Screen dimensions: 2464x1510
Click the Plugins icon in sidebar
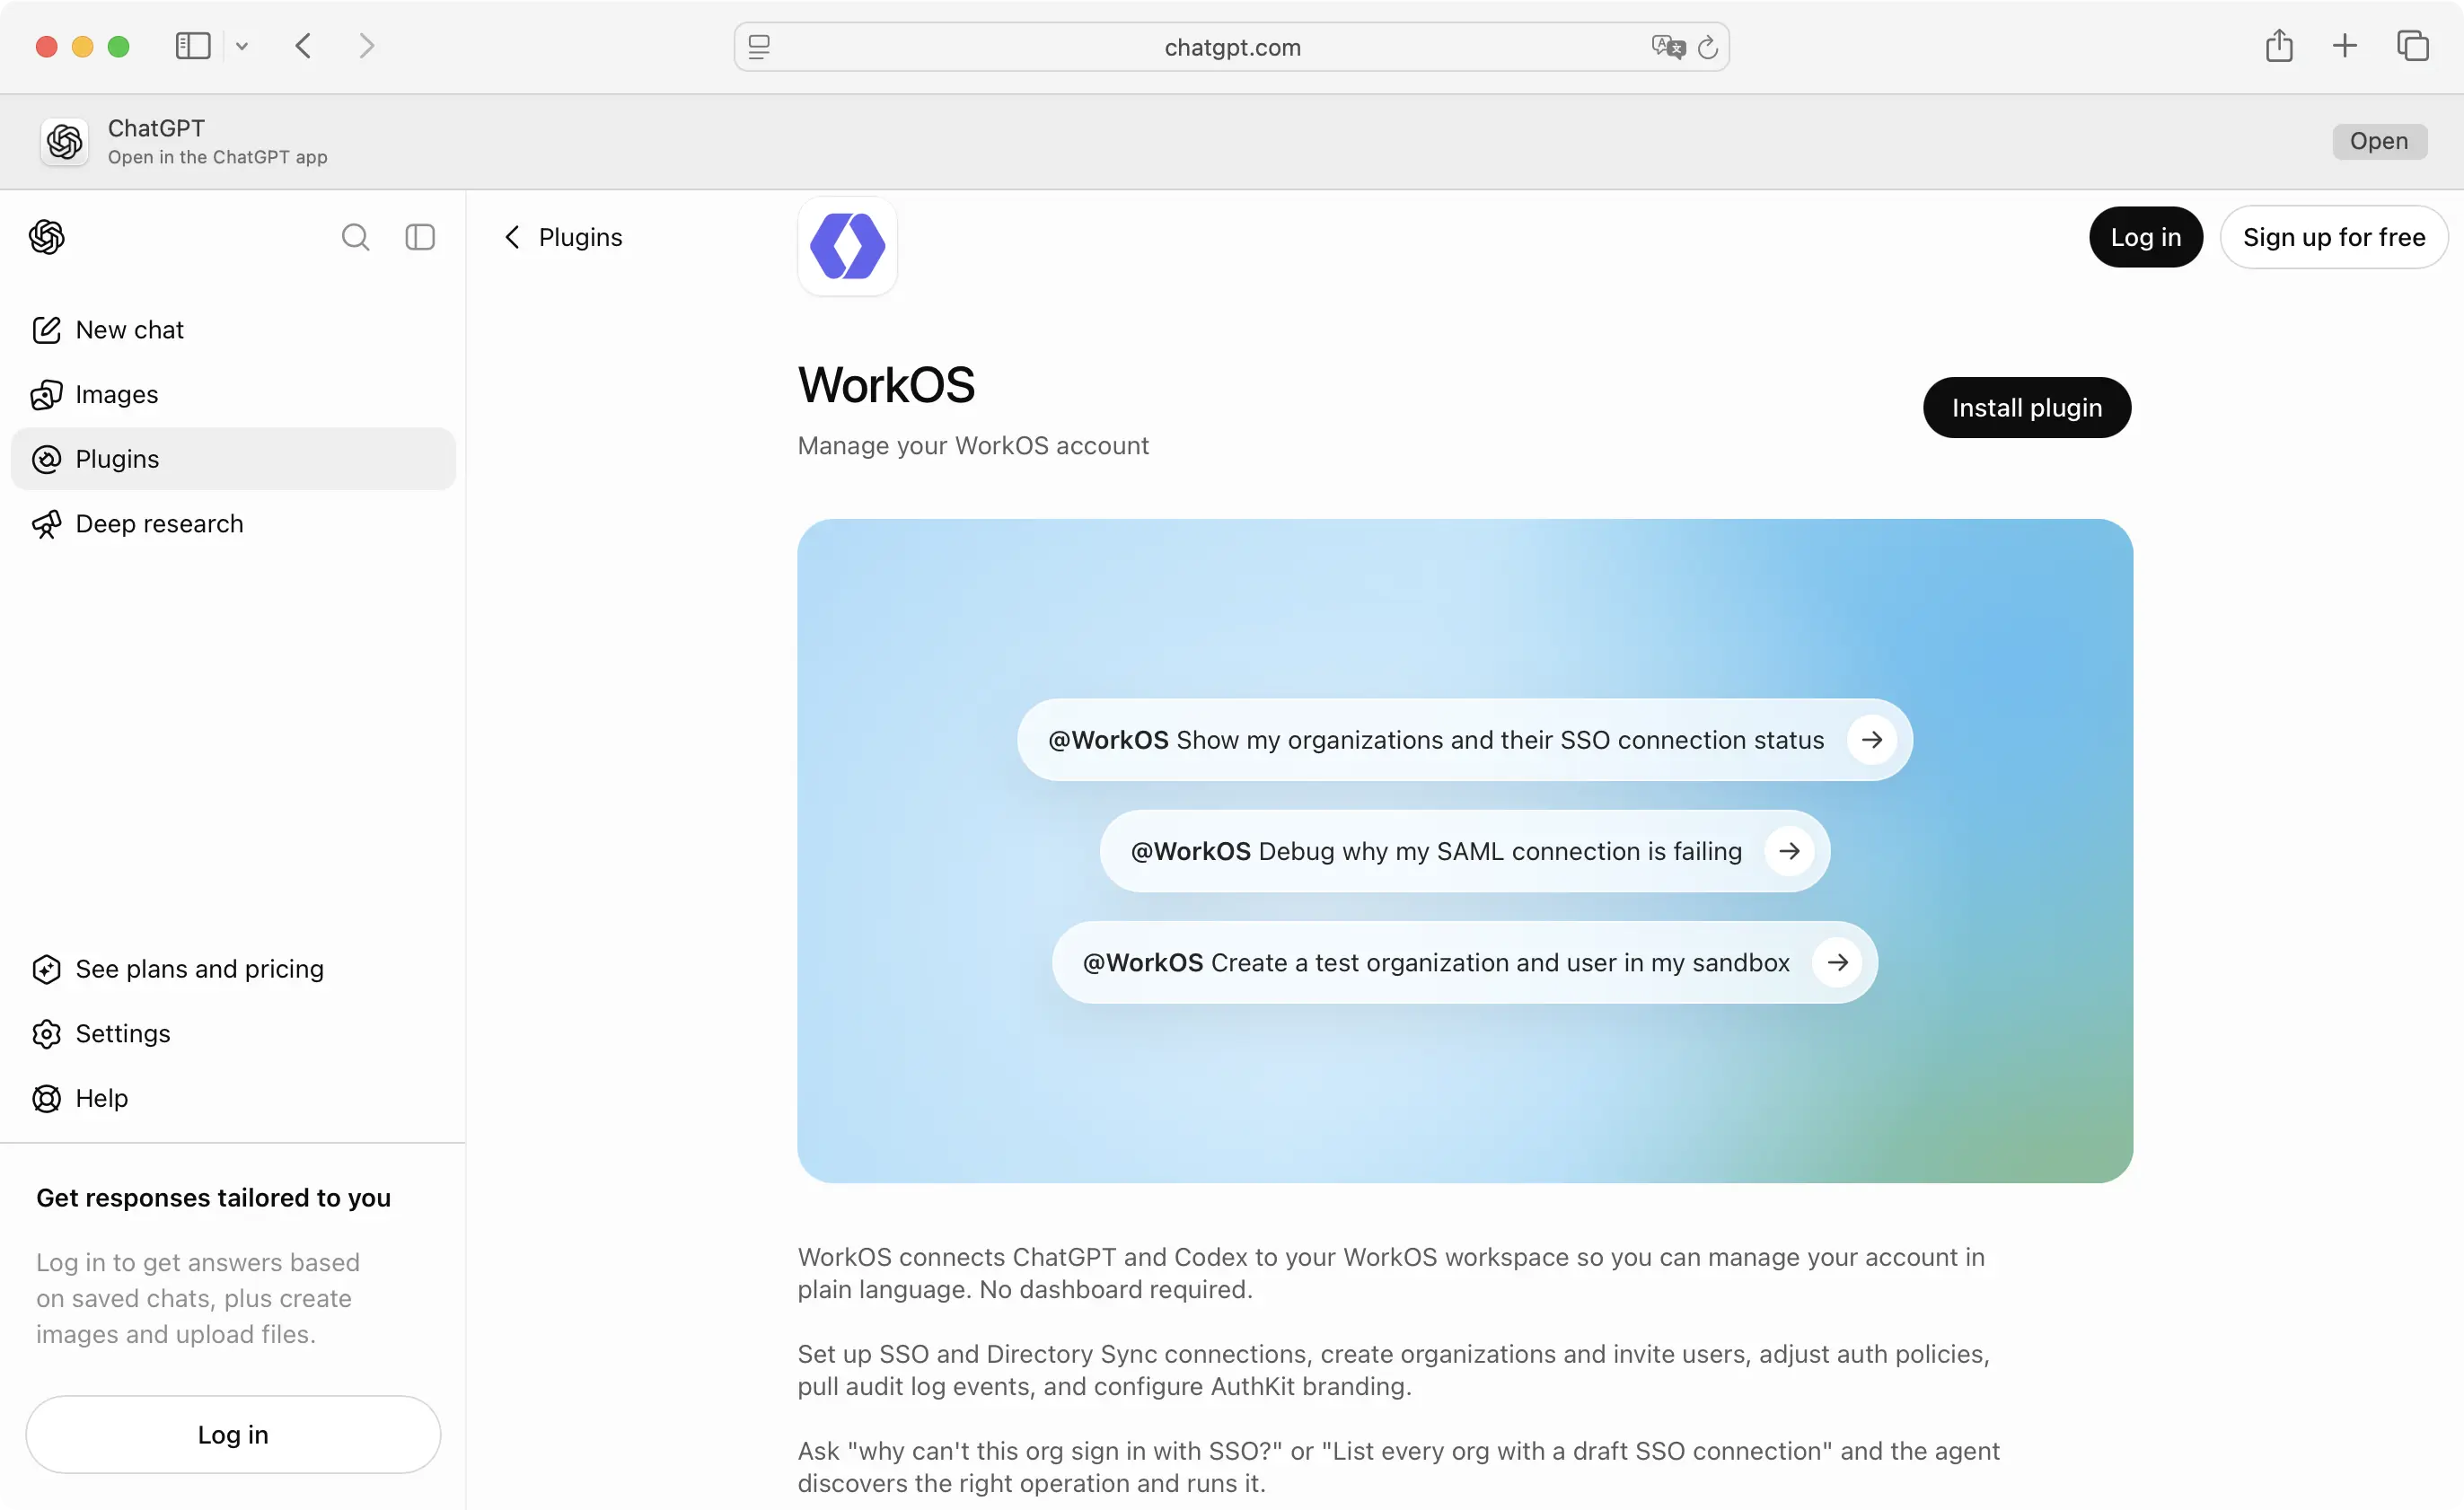click(x=46, y=459)
